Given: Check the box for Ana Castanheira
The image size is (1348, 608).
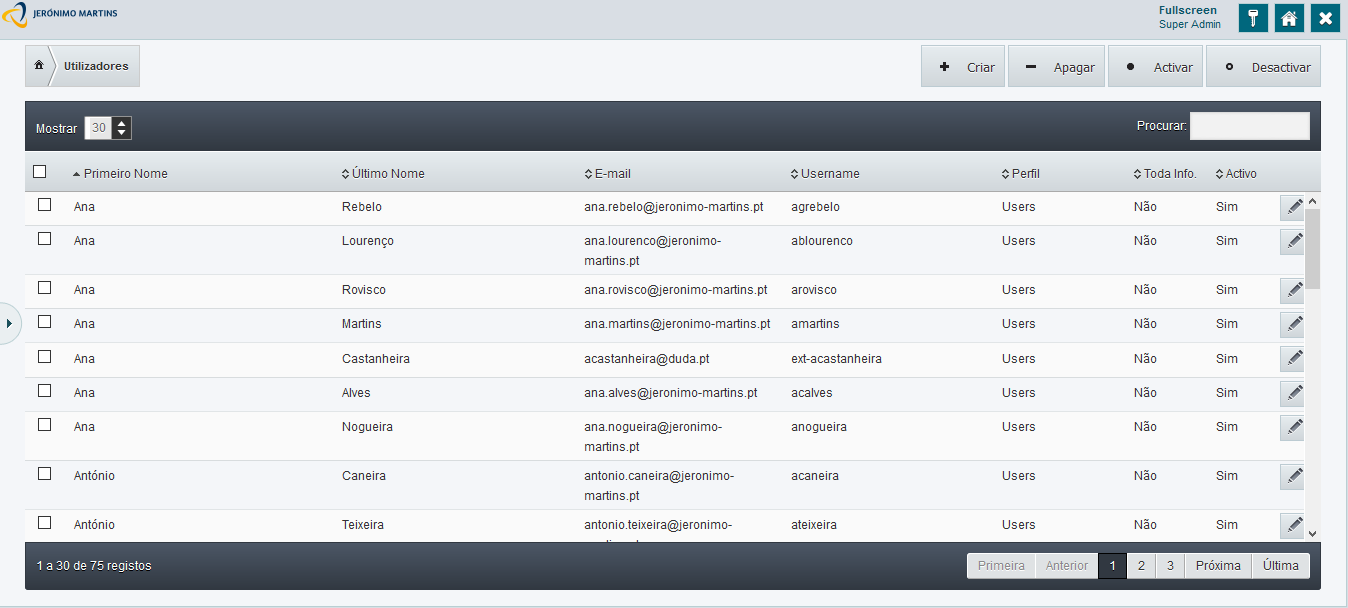Looking at the screenshot, I should (44, 357).
